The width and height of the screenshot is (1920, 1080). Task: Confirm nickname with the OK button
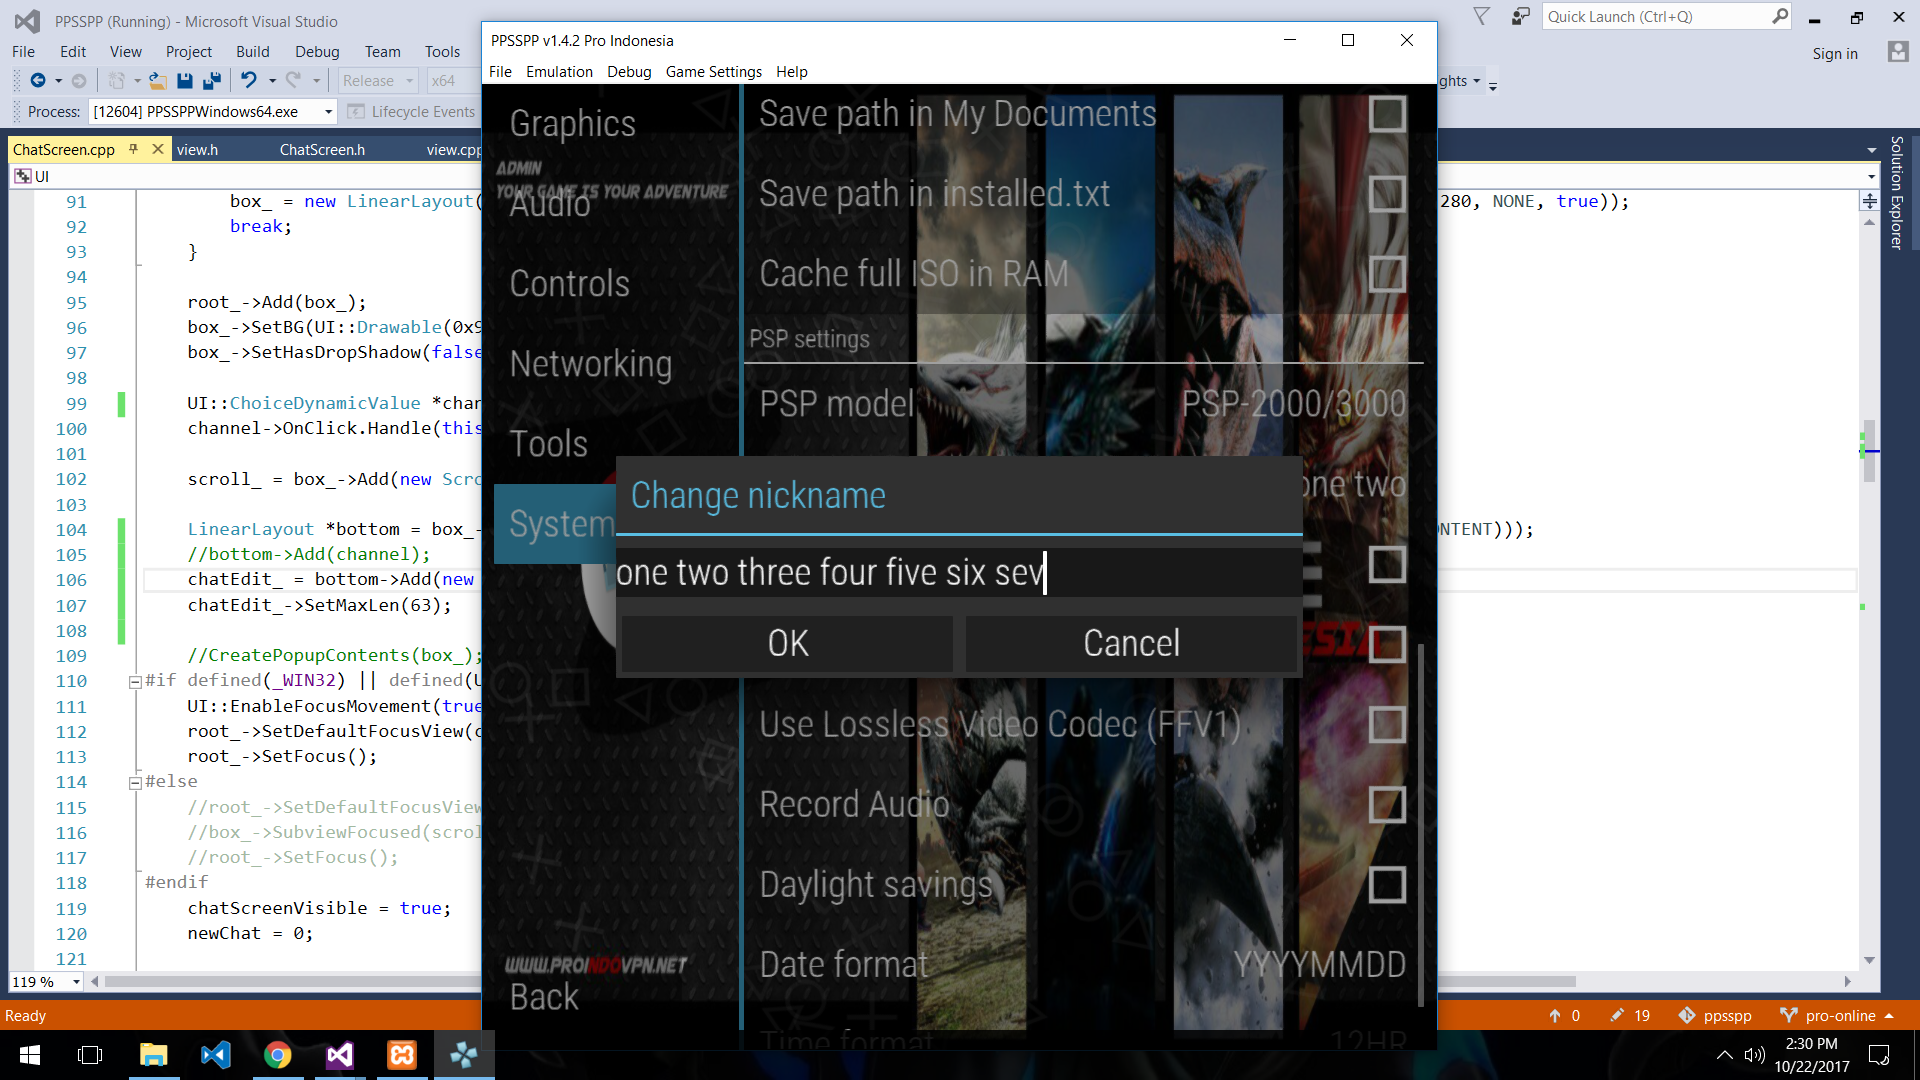(786, 643)
